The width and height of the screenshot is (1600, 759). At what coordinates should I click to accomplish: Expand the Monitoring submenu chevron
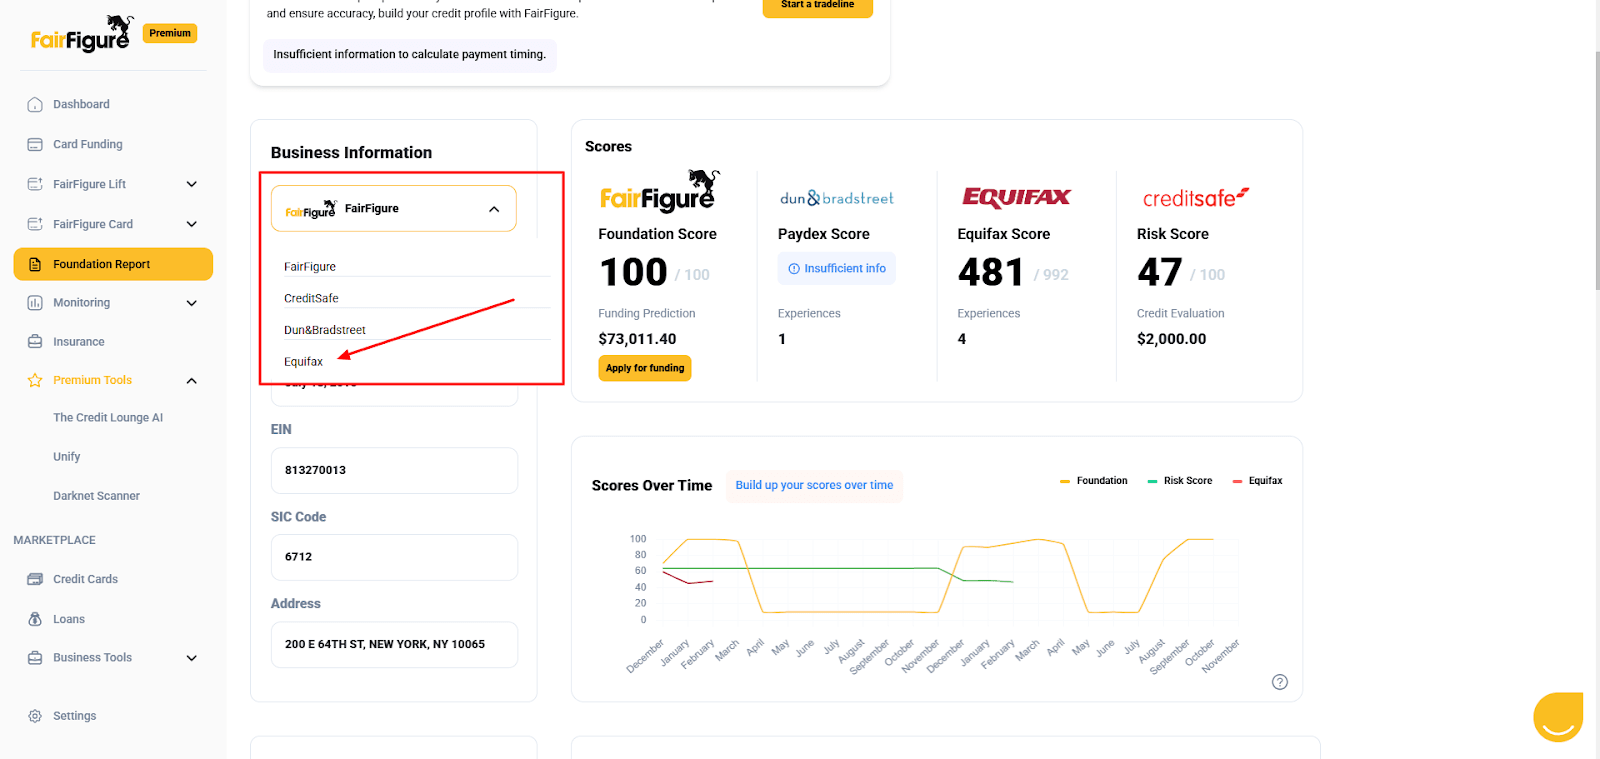pos(192,302)
